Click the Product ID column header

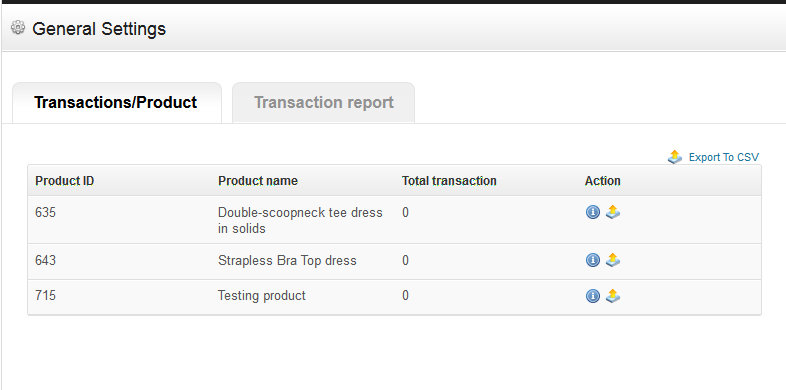click(x=65, y=181)
